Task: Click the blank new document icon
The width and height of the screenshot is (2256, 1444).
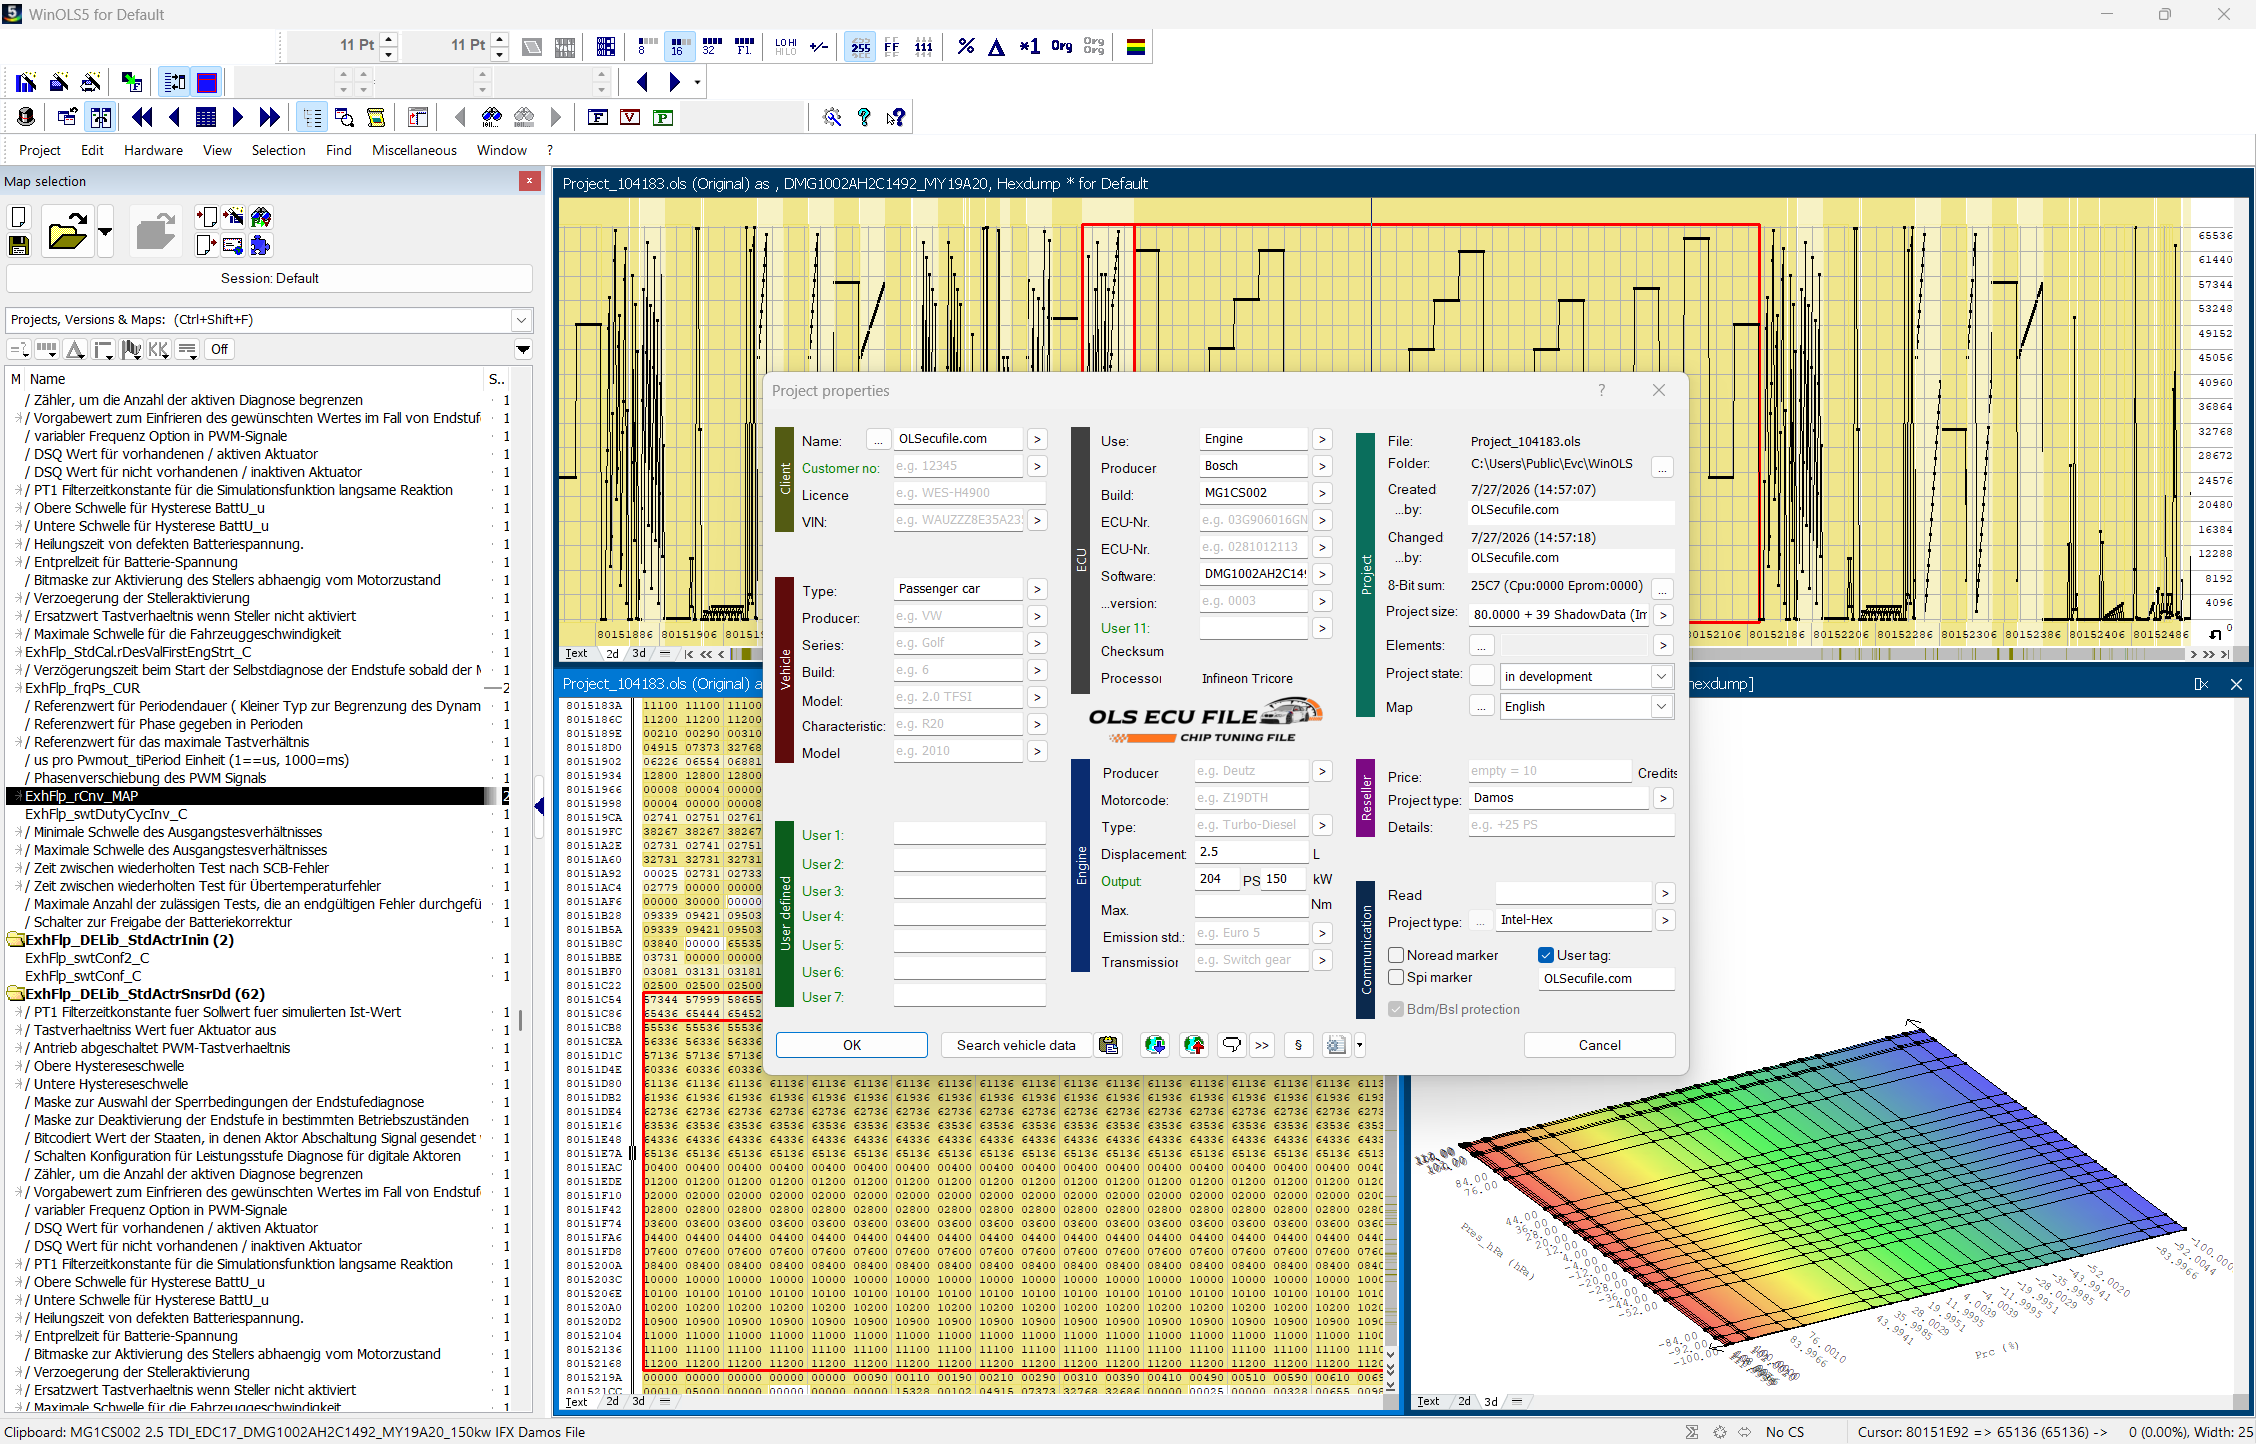Action: pos(19,217)
